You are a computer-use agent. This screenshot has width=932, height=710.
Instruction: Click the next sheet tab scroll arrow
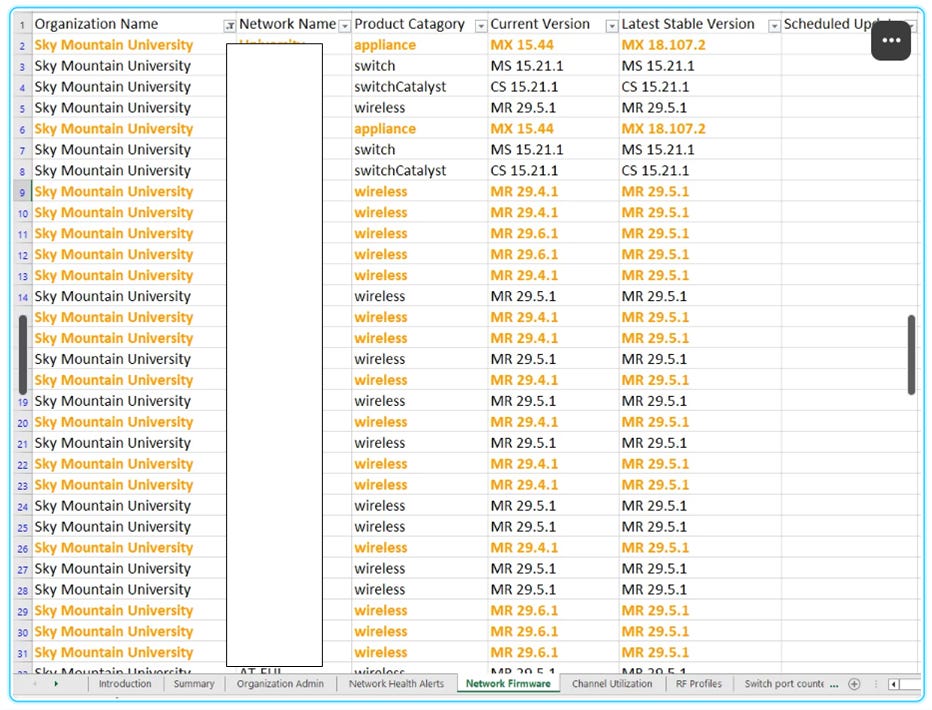(56, 684)
